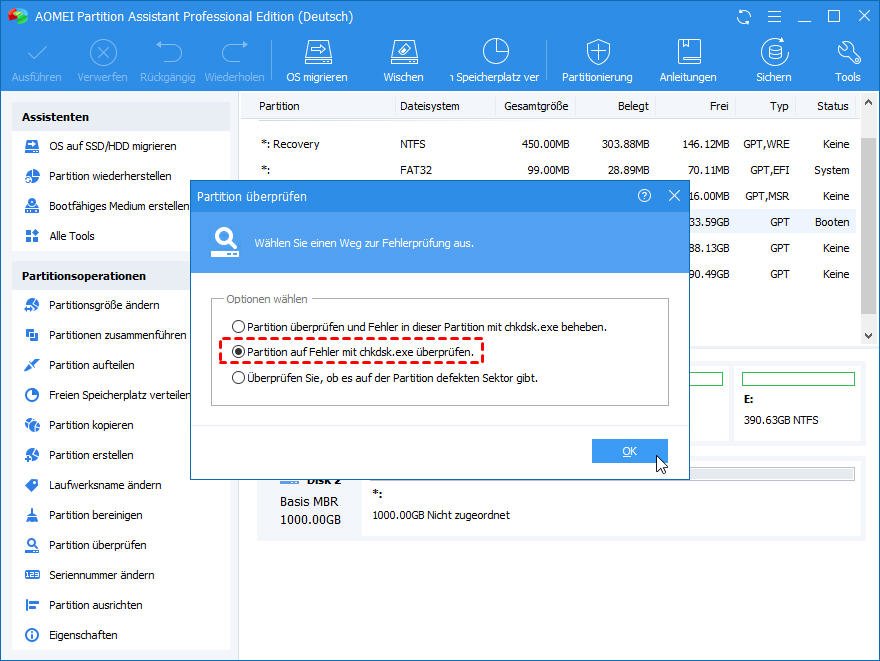Open Alle Tools in sidebar
Image resolution: width=880 pixels, height=661 pixels.
coord(60,236)
